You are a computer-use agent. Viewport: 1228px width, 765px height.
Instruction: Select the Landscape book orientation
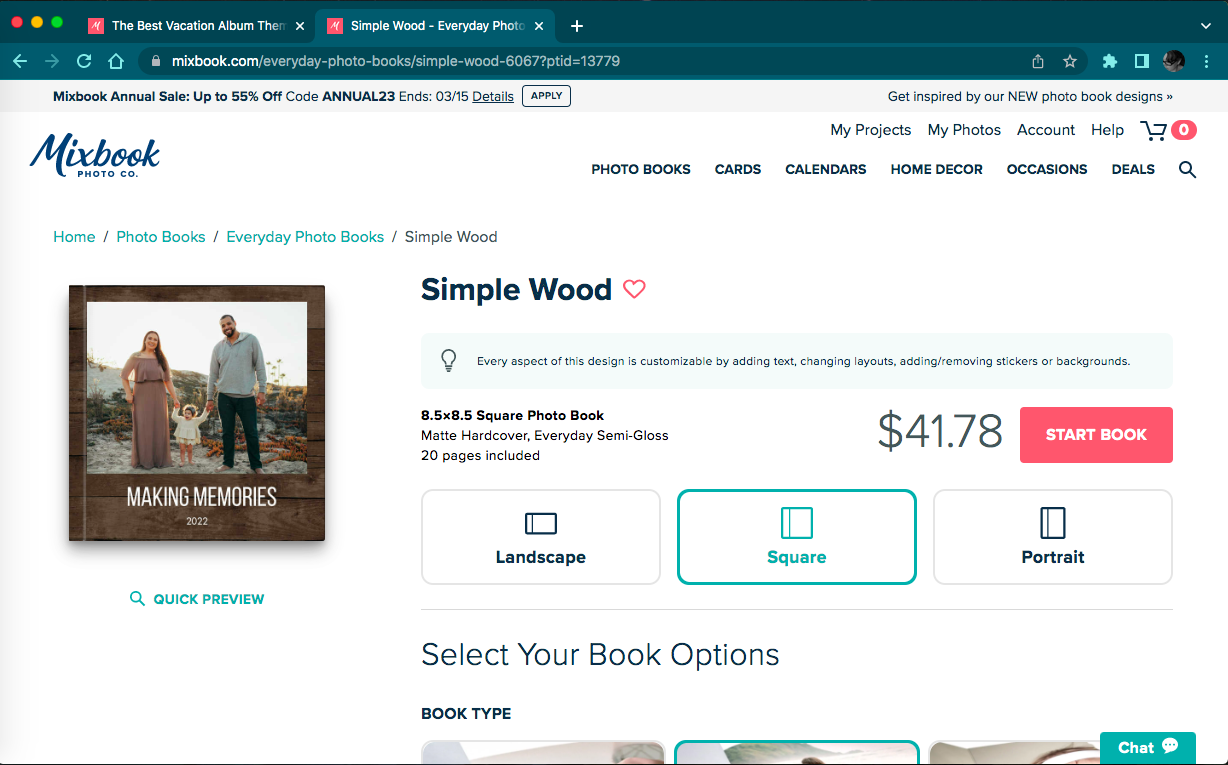pos(540,536)
